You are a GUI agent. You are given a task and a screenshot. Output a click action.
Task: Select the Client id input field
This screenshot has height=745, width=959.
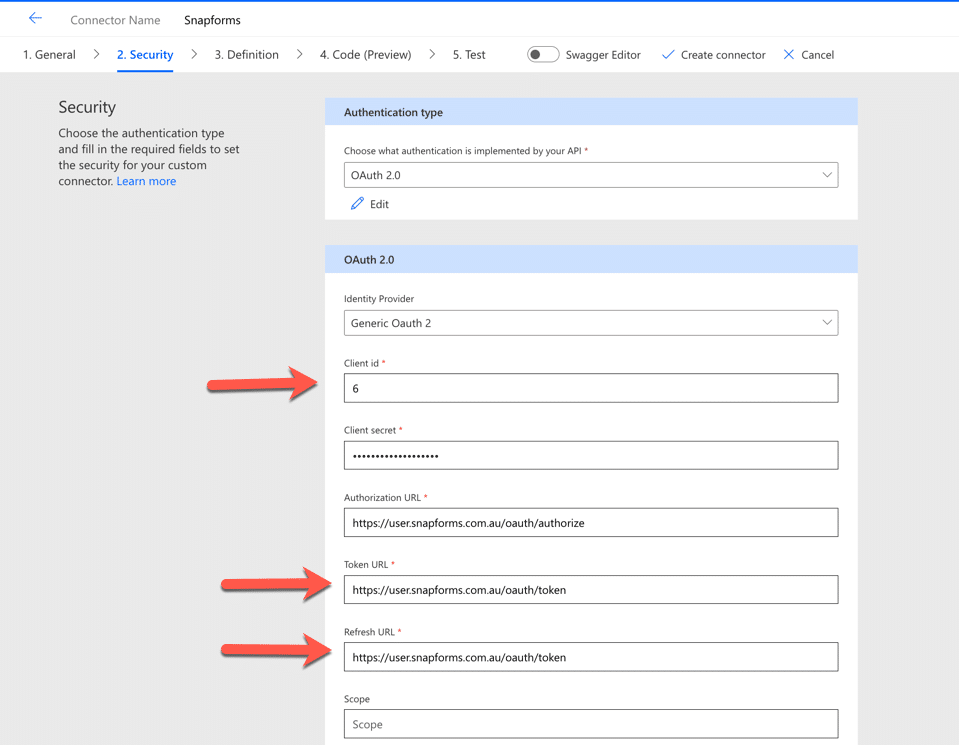click(x=591, y=388)
